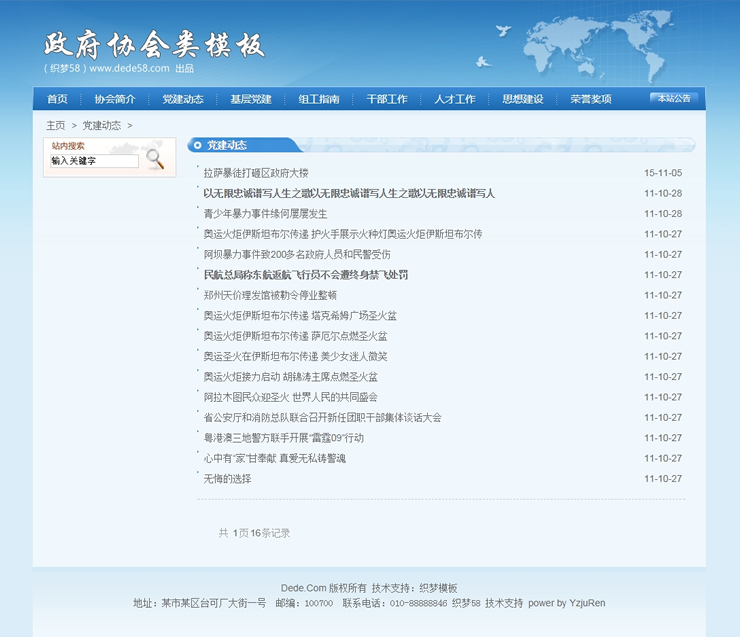Type in the 输入关键字 search field
This screenshot has width=740, height=637.
94,161
